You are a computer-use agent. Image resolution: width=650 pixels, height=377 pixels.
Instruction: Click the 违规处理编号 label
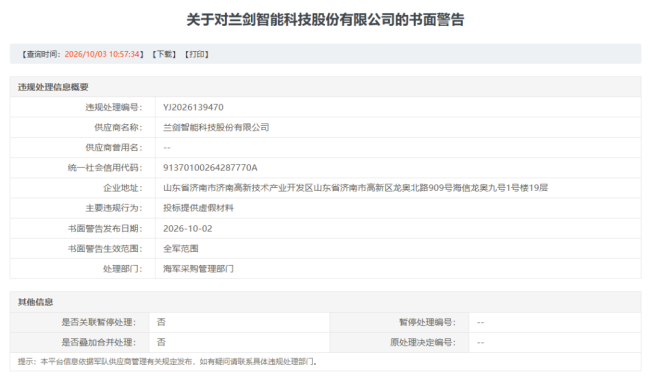(x=114, y=107)
